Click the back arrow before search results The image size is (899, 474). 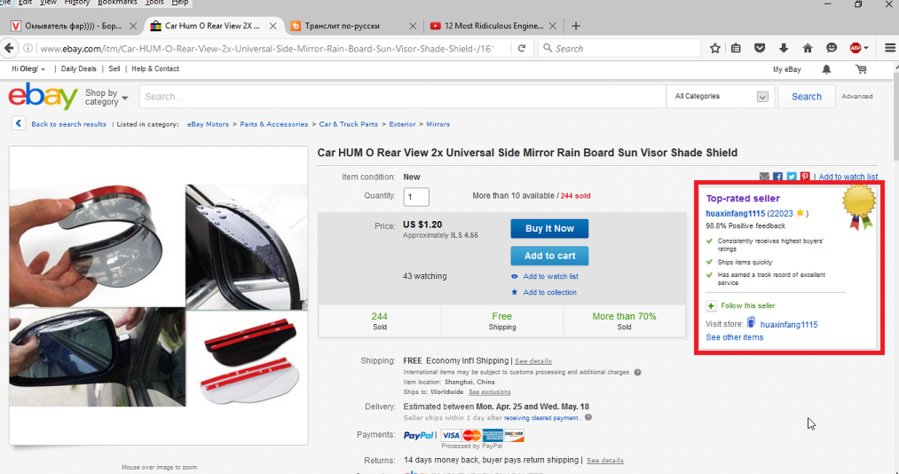(18, 123)
